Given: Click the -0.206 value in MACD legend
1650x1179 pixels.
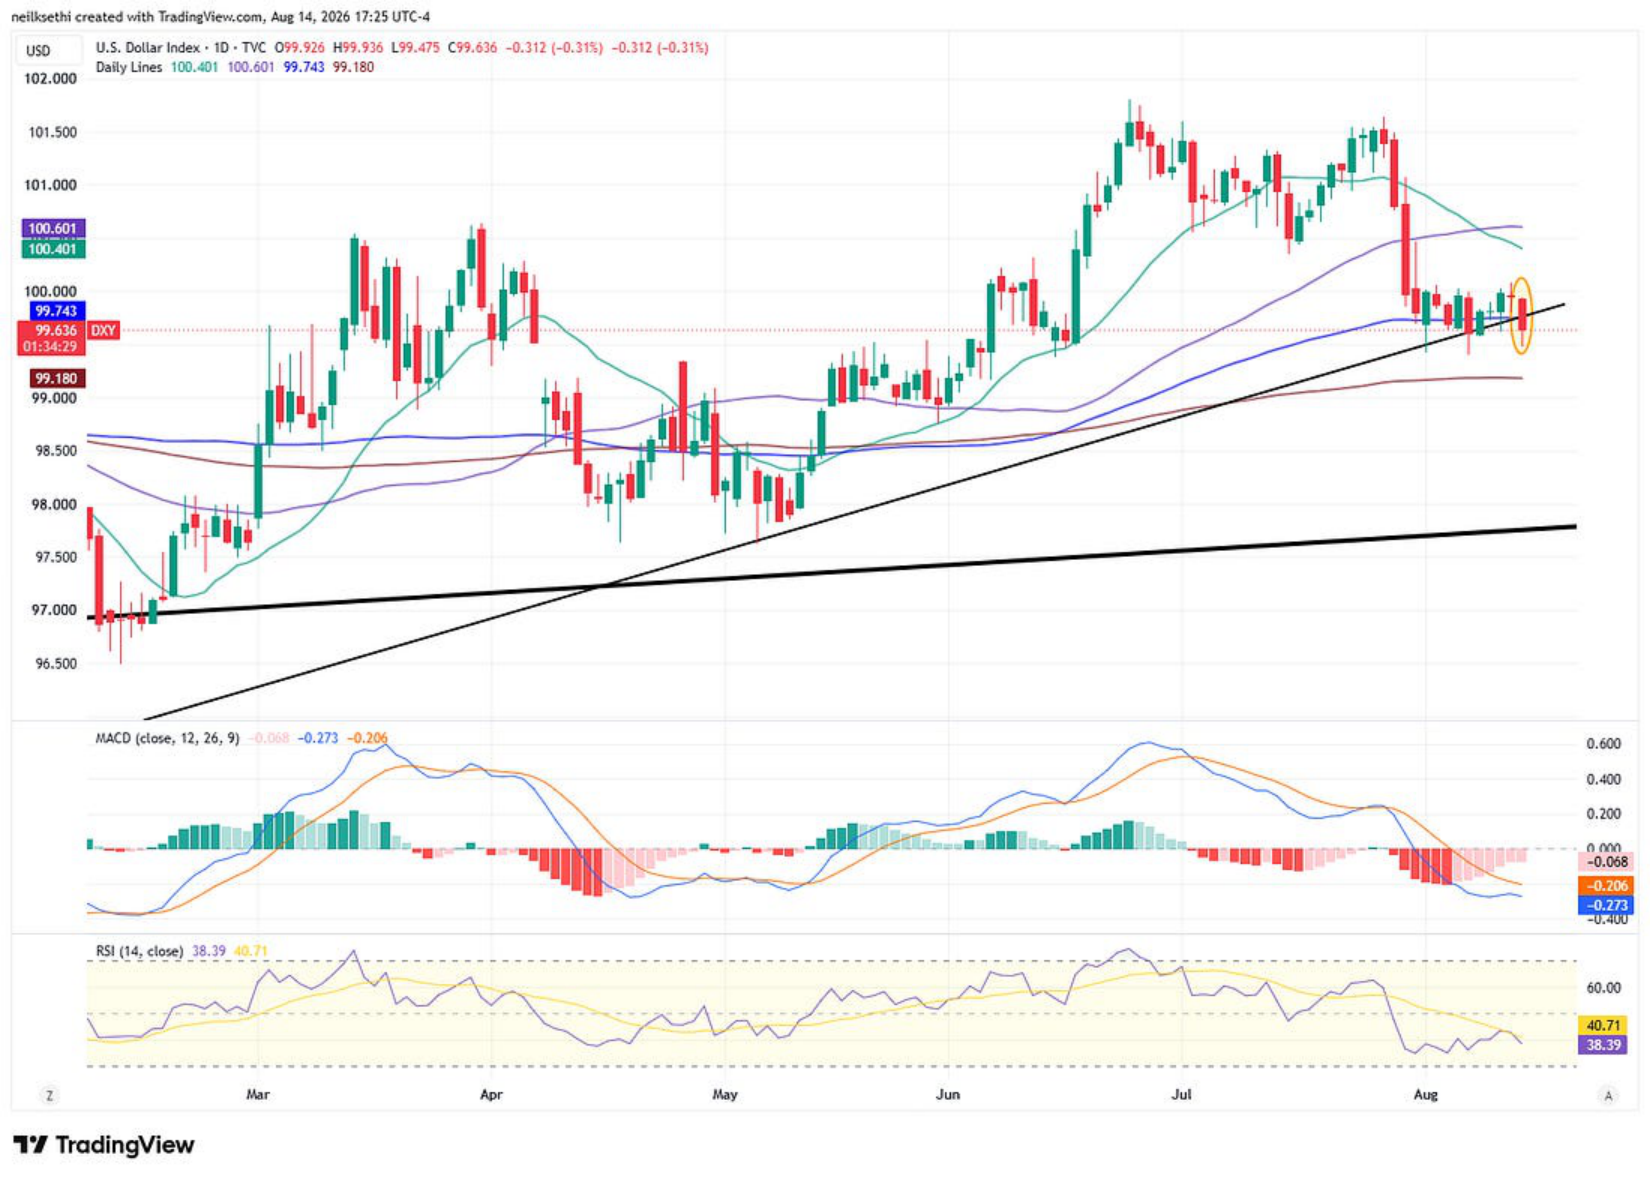Looking at the screenshot, I should [368, 738].
